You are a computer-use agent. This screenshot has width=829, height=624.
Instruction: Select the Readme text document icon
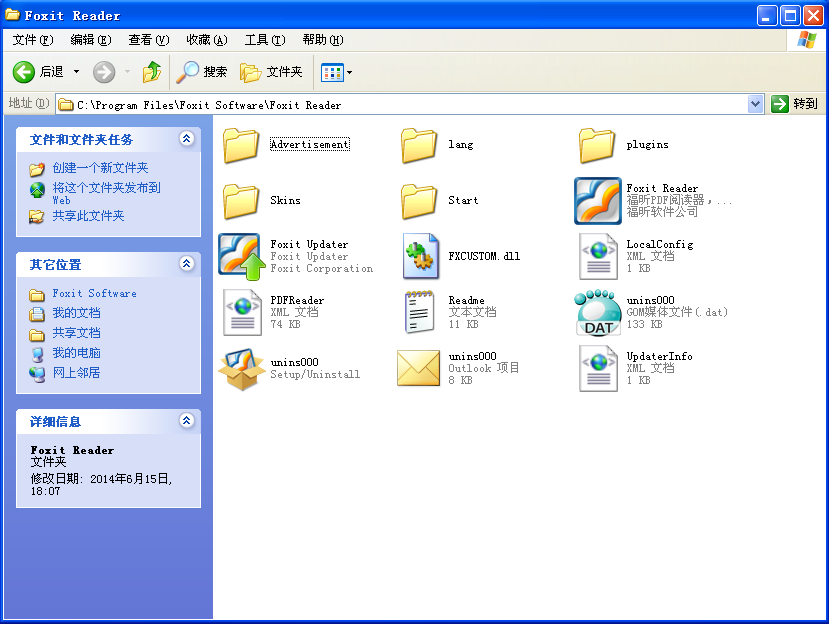(x=420, y=312)
